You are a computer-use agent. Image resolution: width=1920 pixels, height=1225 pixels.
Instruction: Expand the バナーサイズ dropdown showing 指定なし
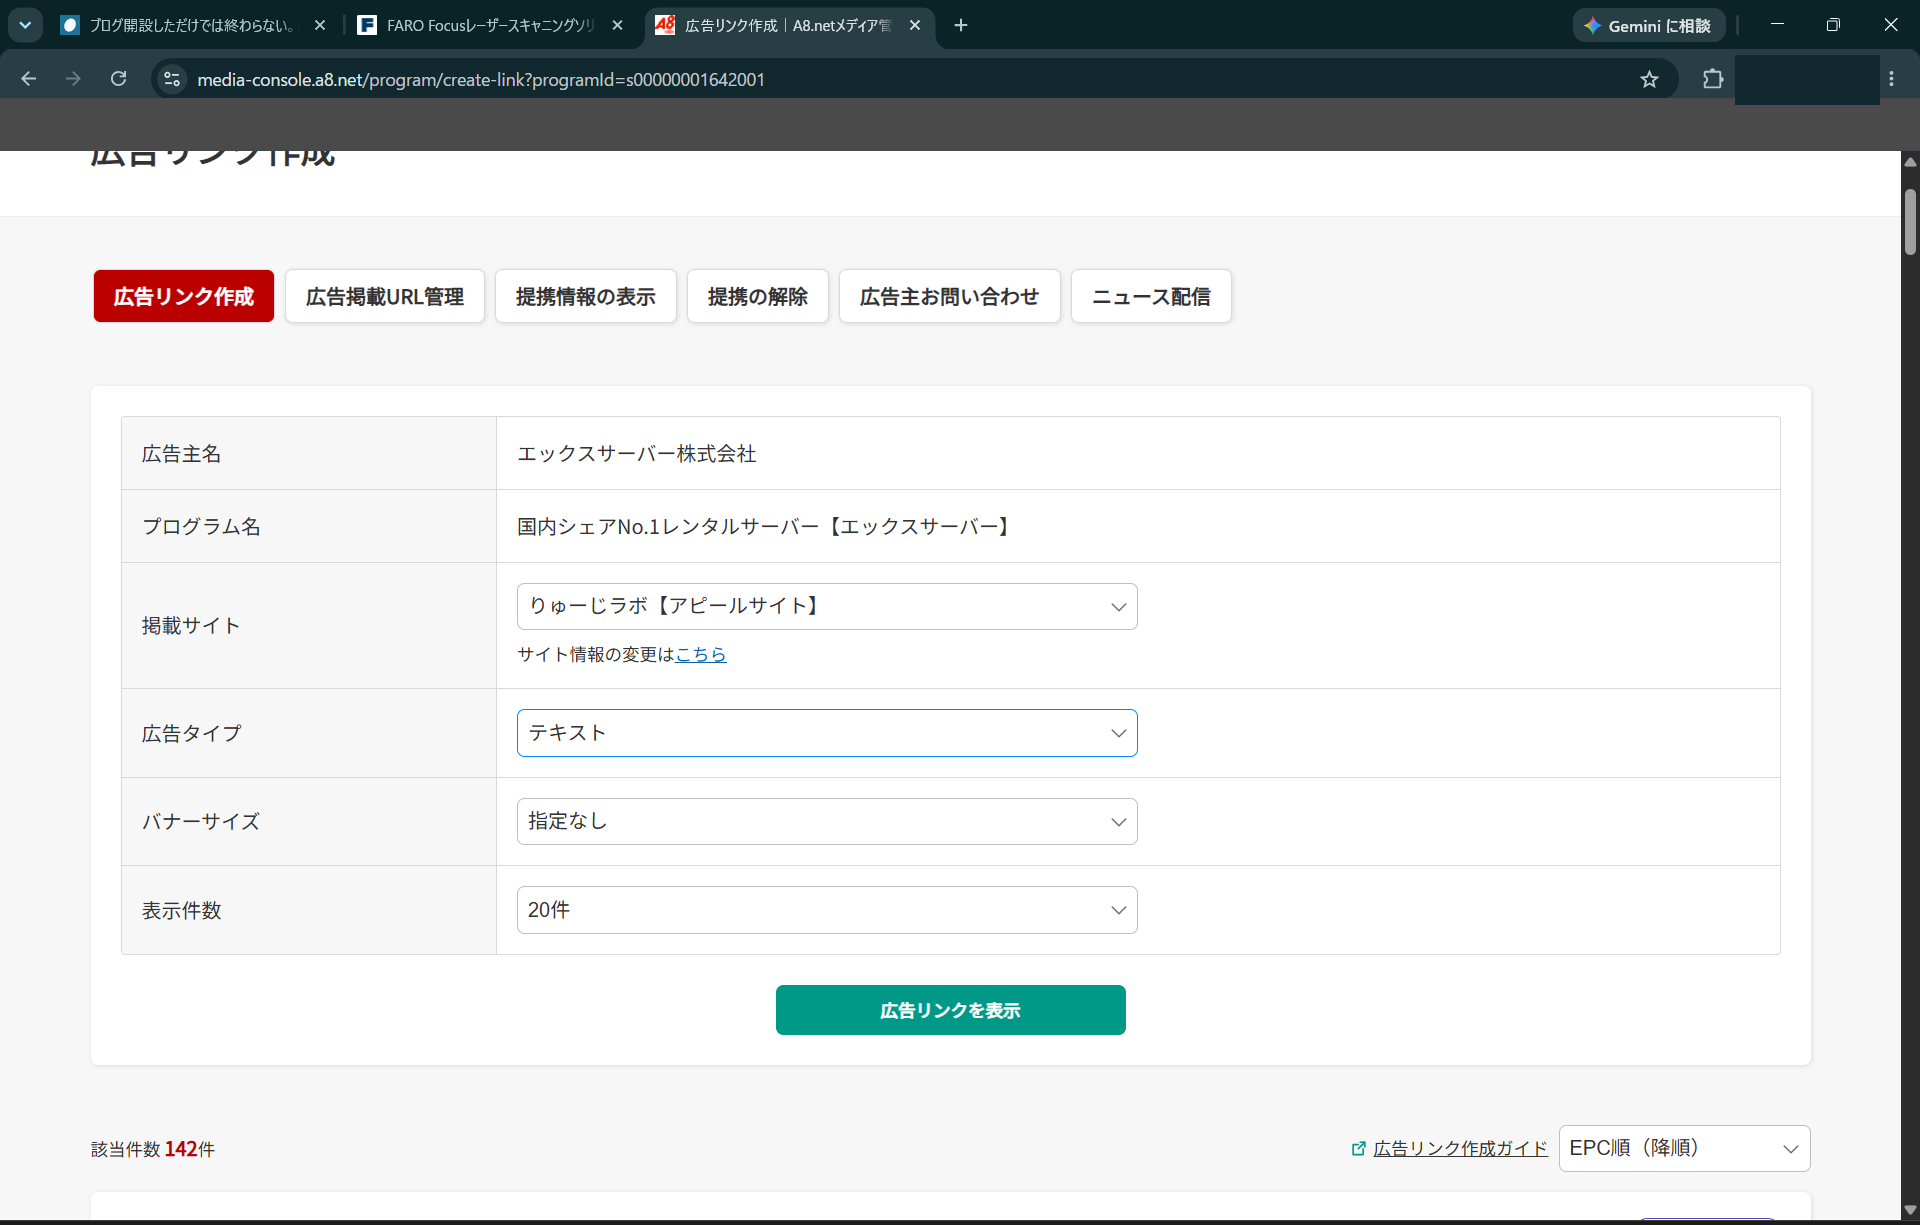click(x=827, y=821)
